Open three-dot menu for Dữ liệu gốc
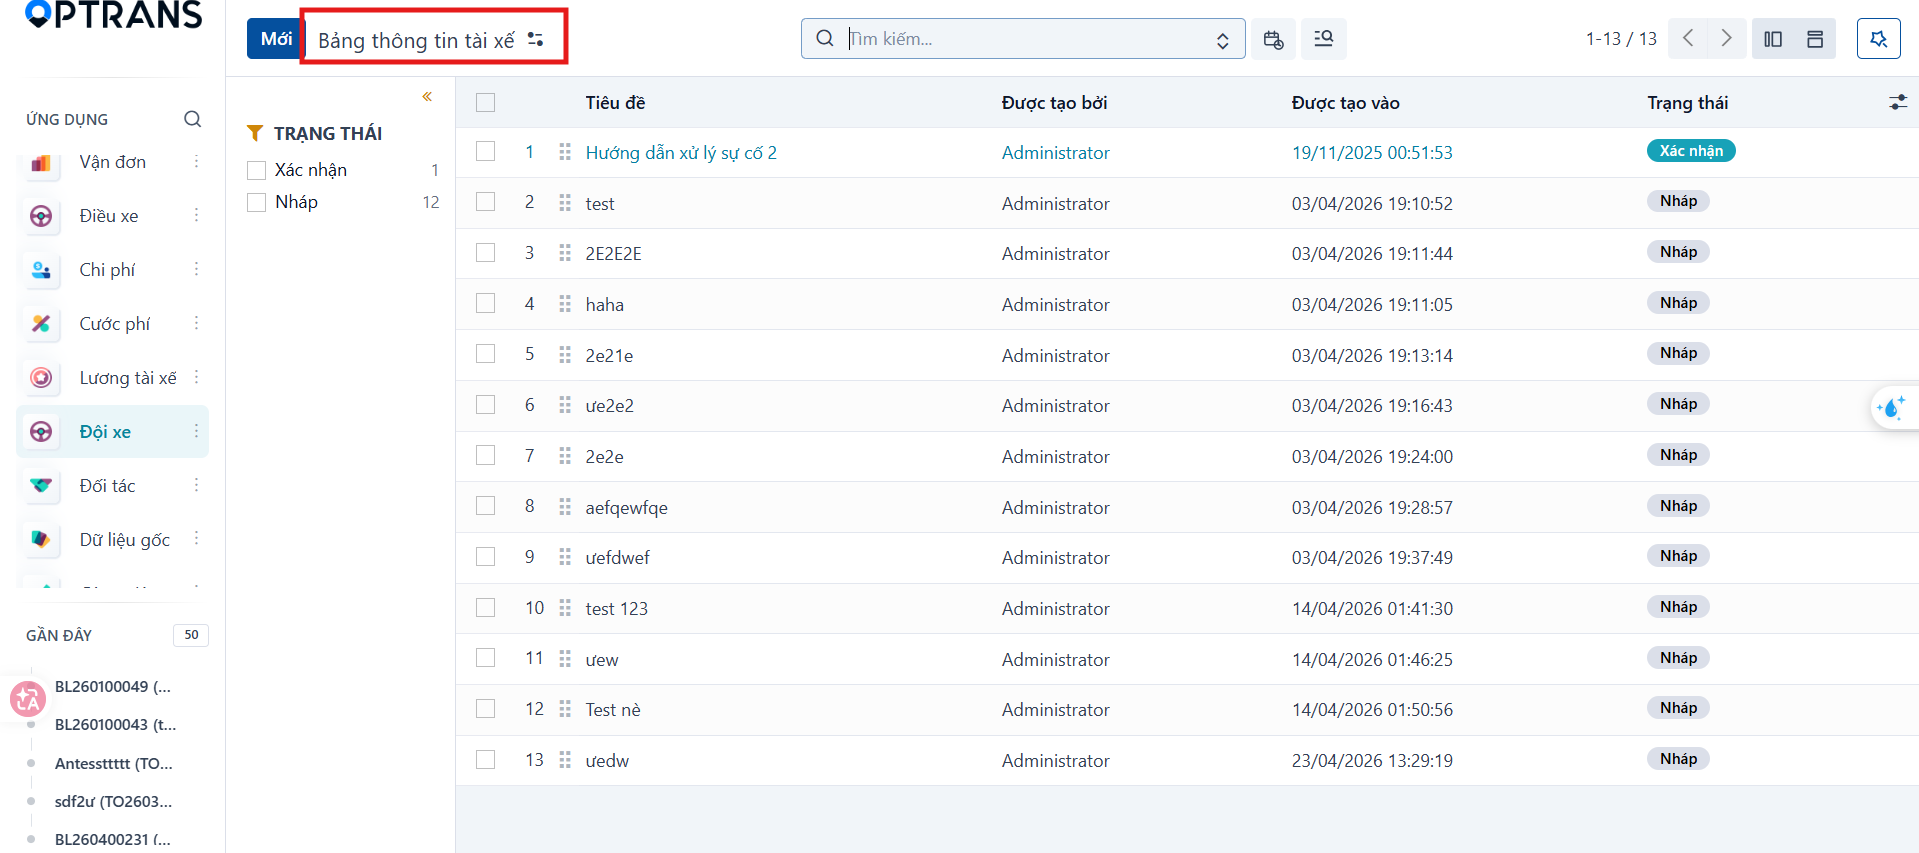The width and height of the screenshot is (1919, 853). pyautogui.click(x=196, y=540)
